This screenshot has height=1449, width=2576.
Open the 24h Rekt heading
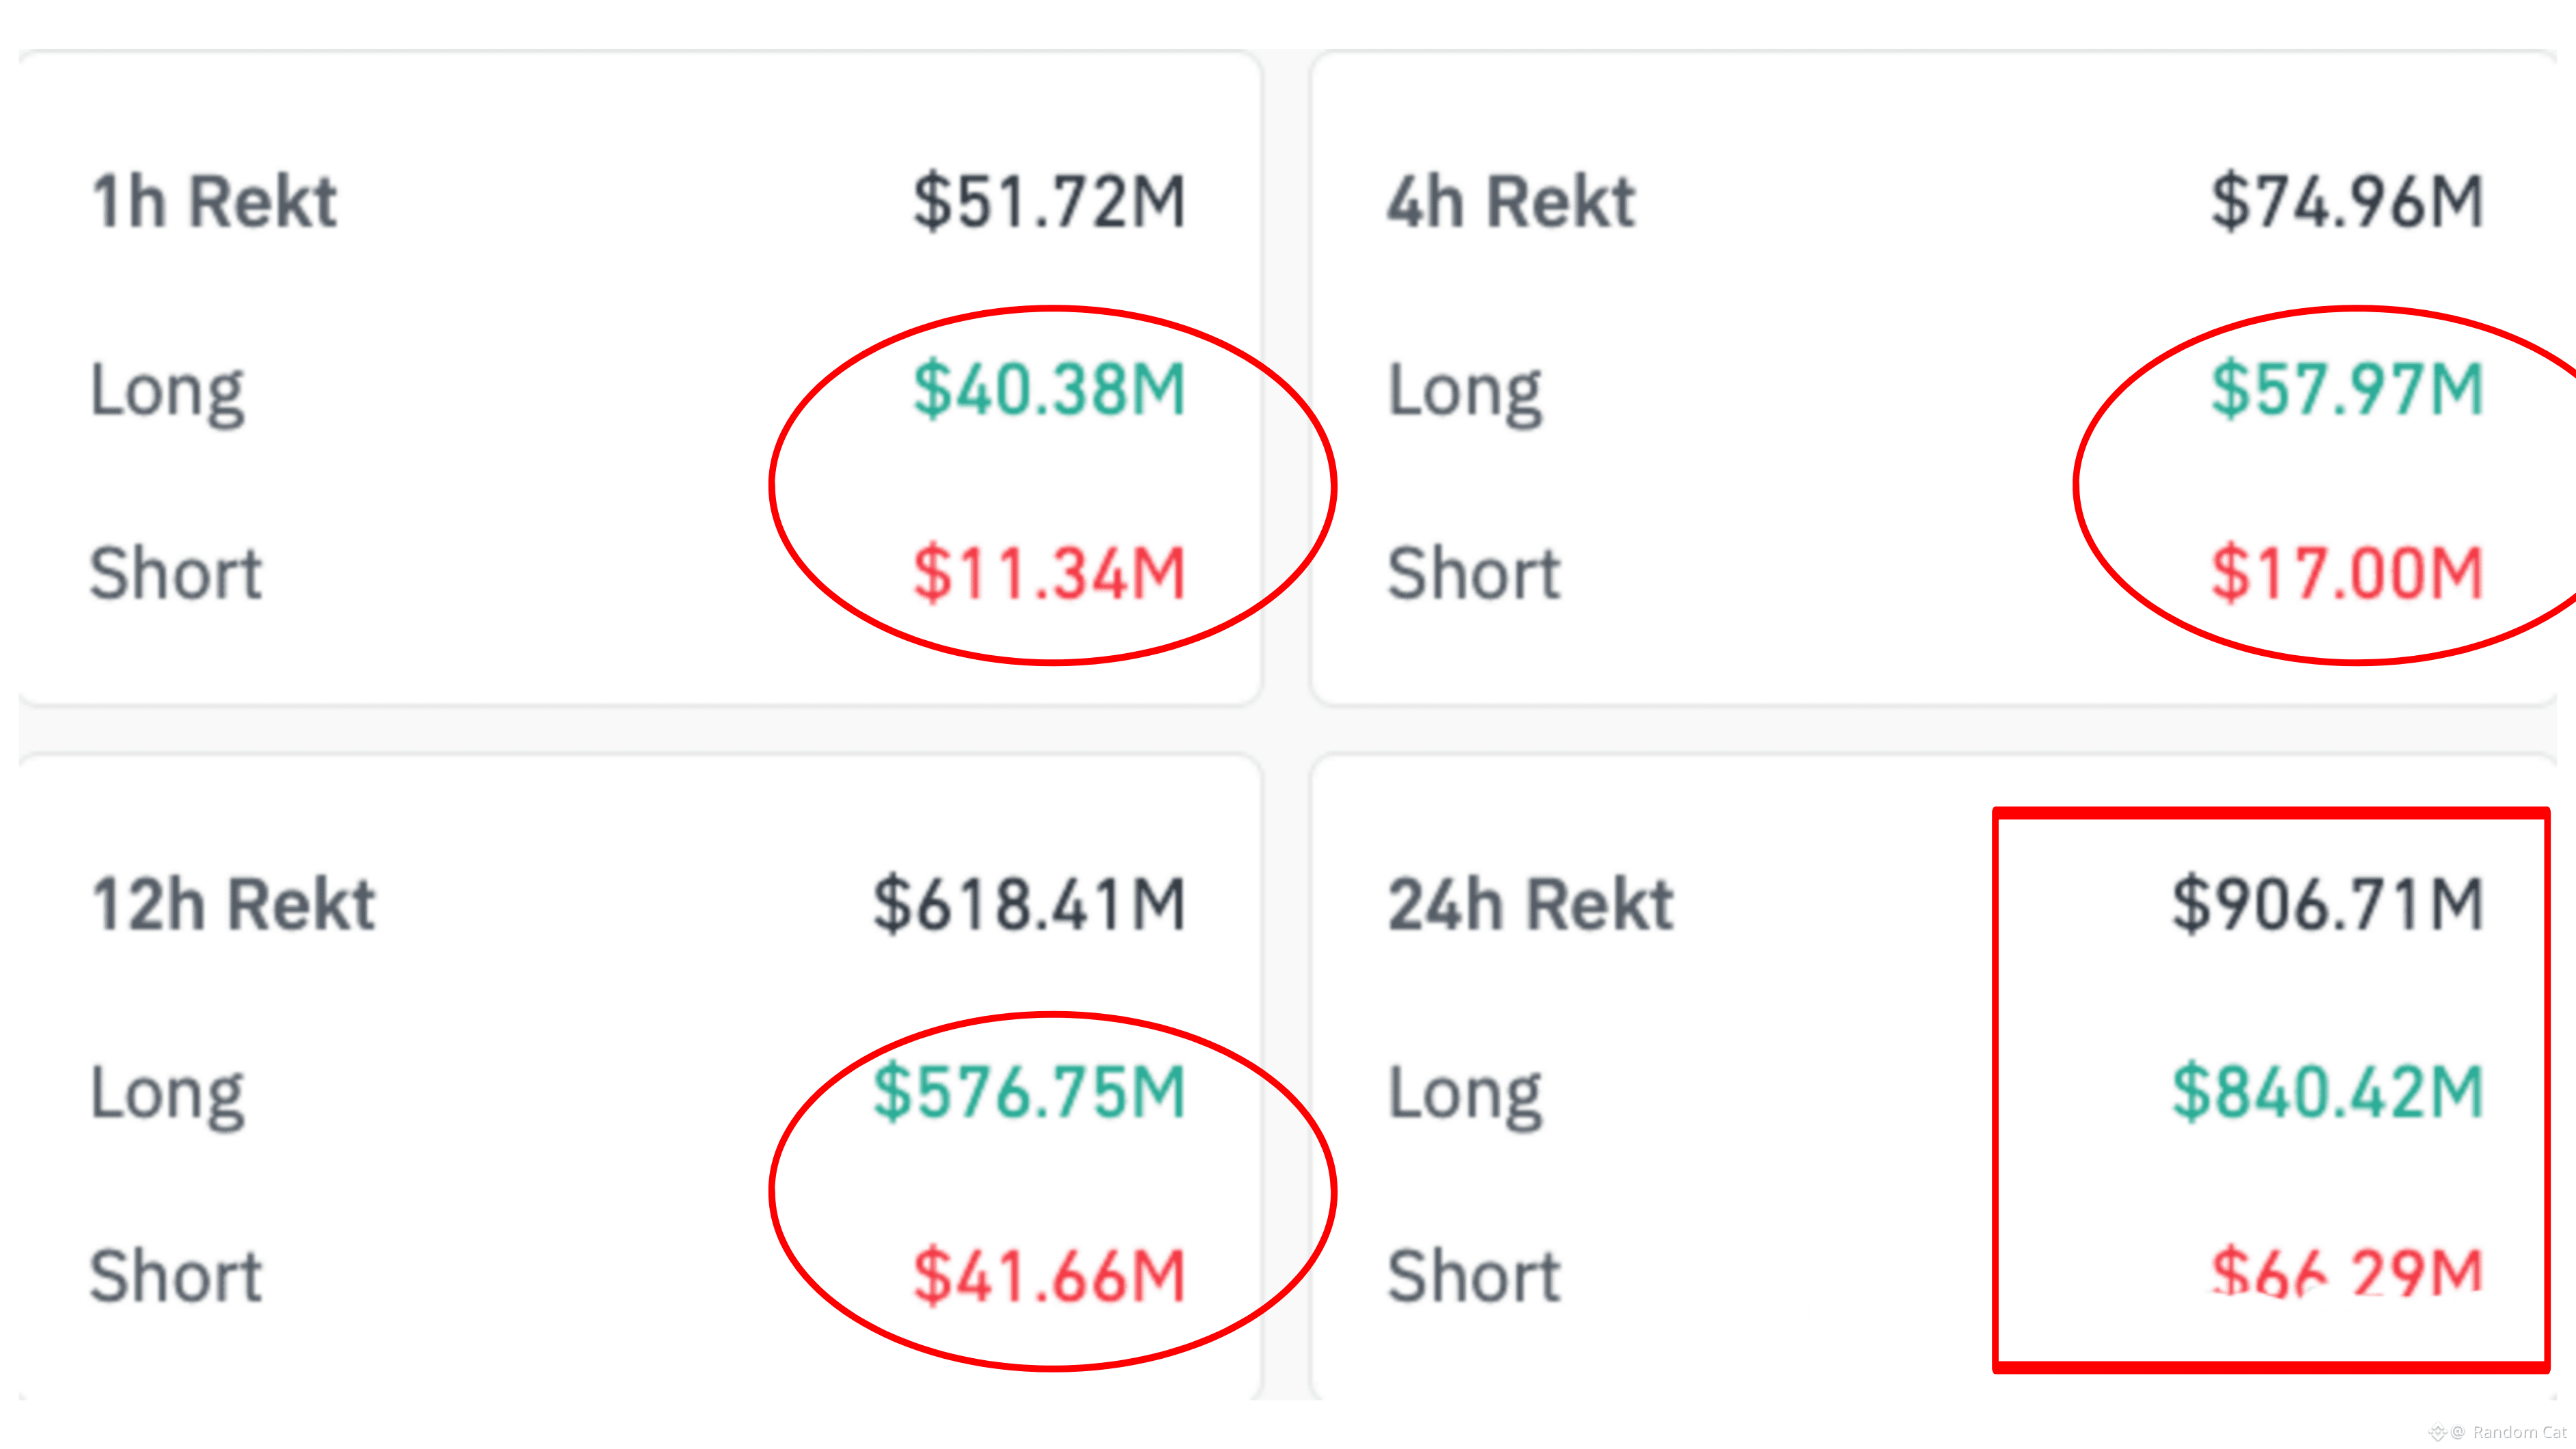tap(1530, 905)
